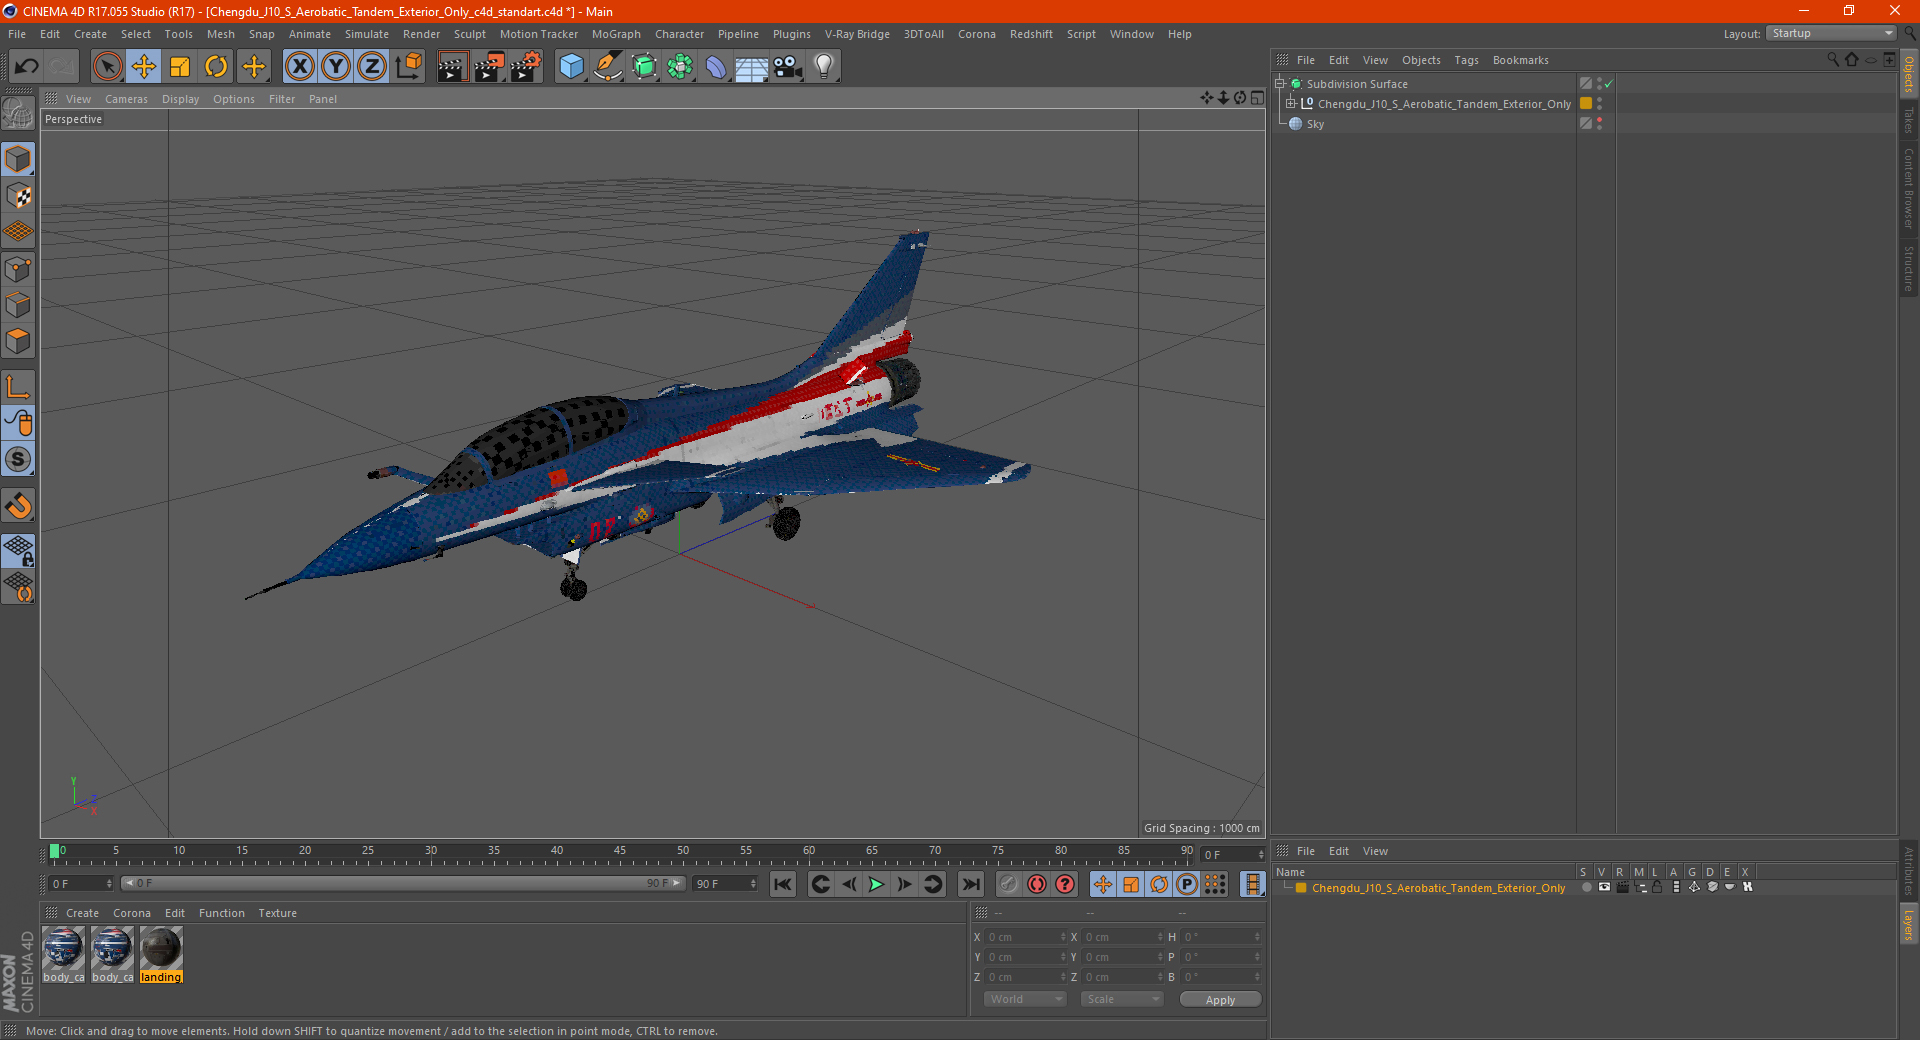
Task: Toggle the Y axis lock
Action: pyautogui.click(x=336, y=67)
